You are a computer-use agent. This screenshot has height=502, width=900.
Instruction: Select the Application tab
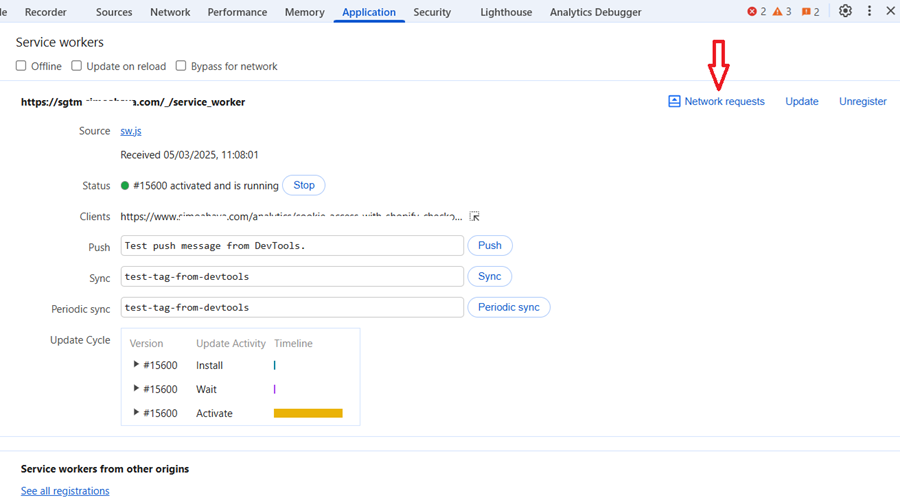coord(368,12)
